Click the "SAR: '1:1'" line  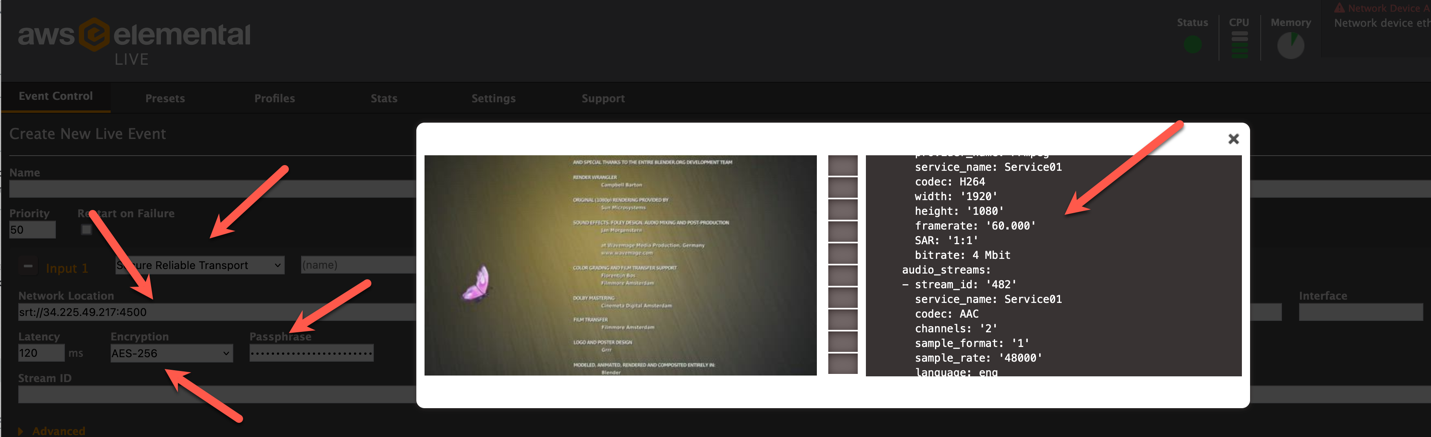[x=949, y=241]
